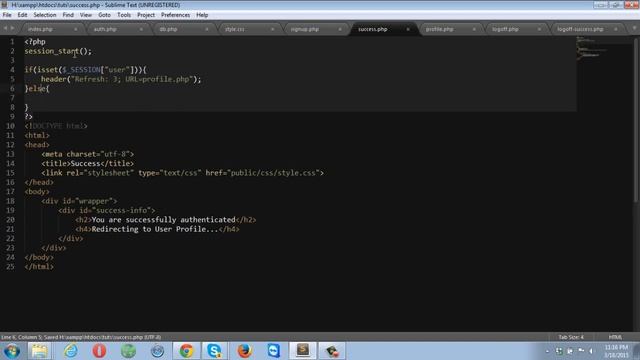Click the meta charset utf-8 line
This screenshot has width=640, height=360.
[x=87, y=154]
